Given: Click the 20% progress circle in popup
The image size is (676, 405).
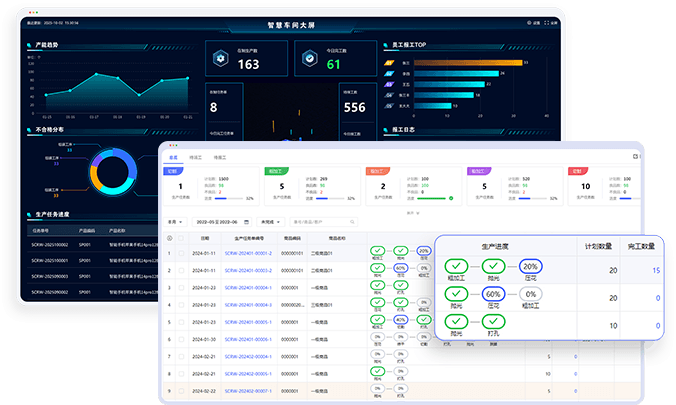Looking at the screenshot, I should [x=533, y=266].
